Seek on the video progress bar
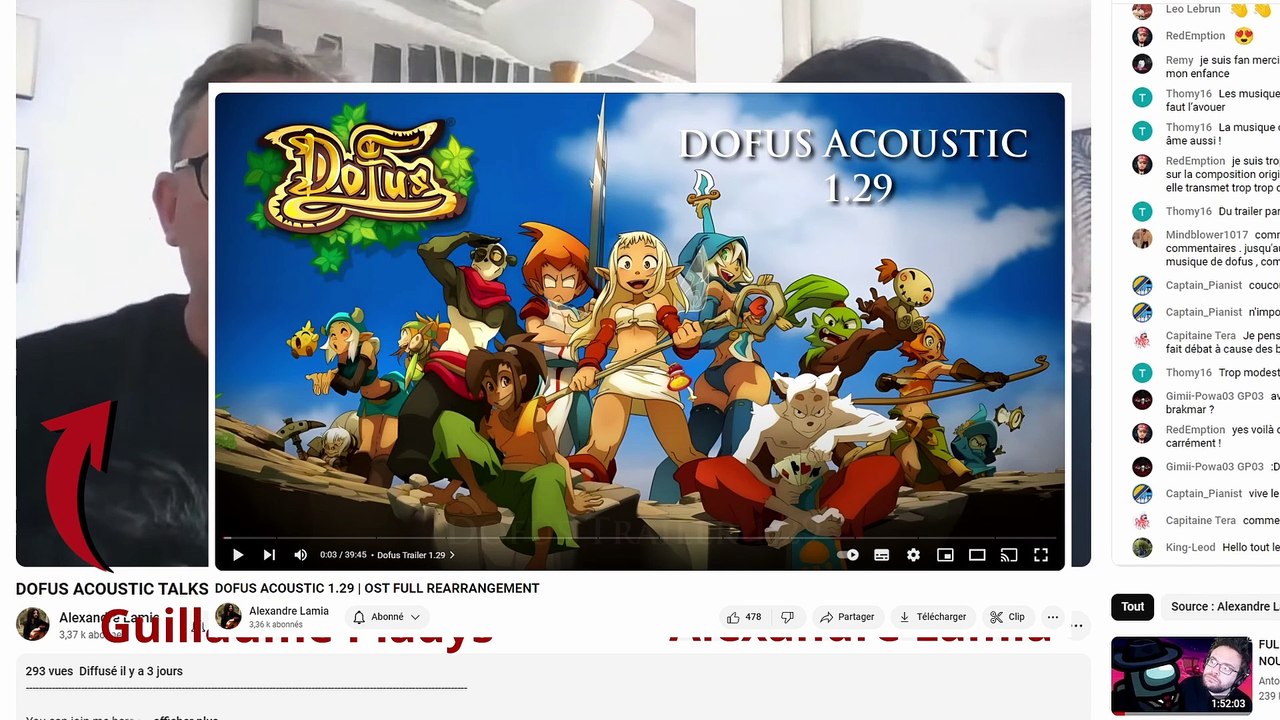The image size is (1280, 720). 640,538
